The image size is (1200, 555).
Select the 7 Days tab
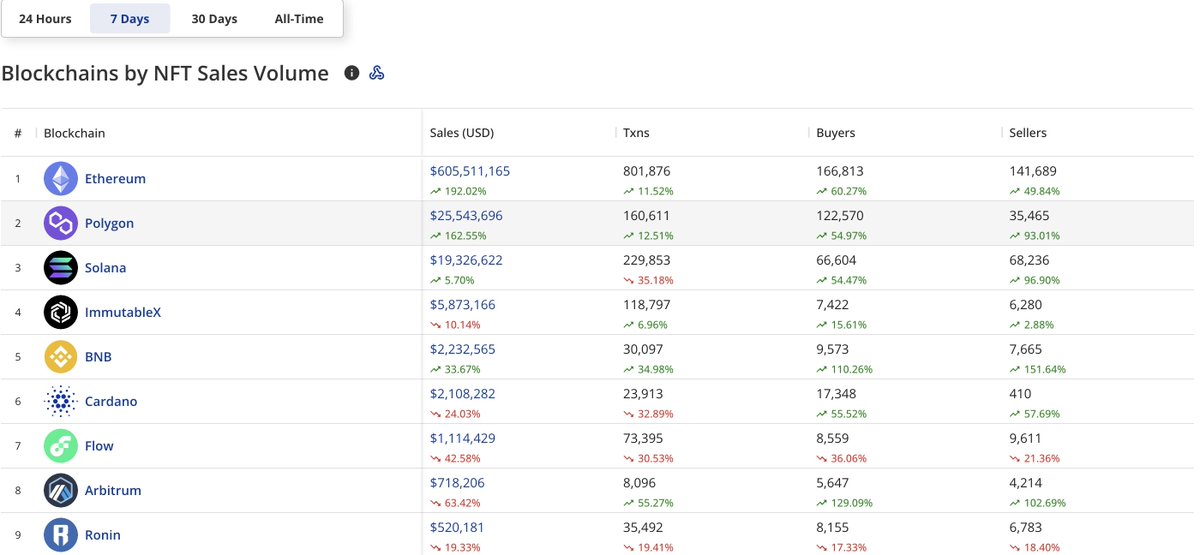pyautogui.click(x=130, y=19)
